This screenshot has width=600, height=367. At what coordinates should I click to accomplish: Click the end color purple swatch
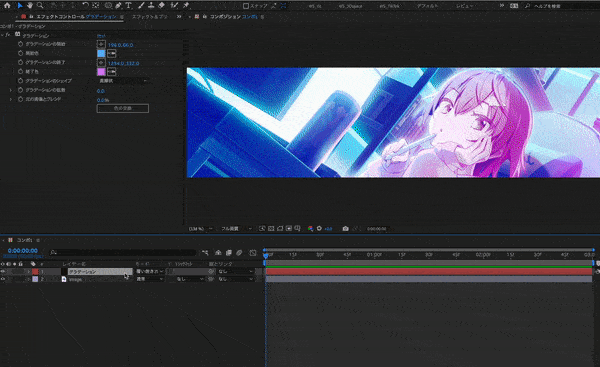click(x=101, y=72)
